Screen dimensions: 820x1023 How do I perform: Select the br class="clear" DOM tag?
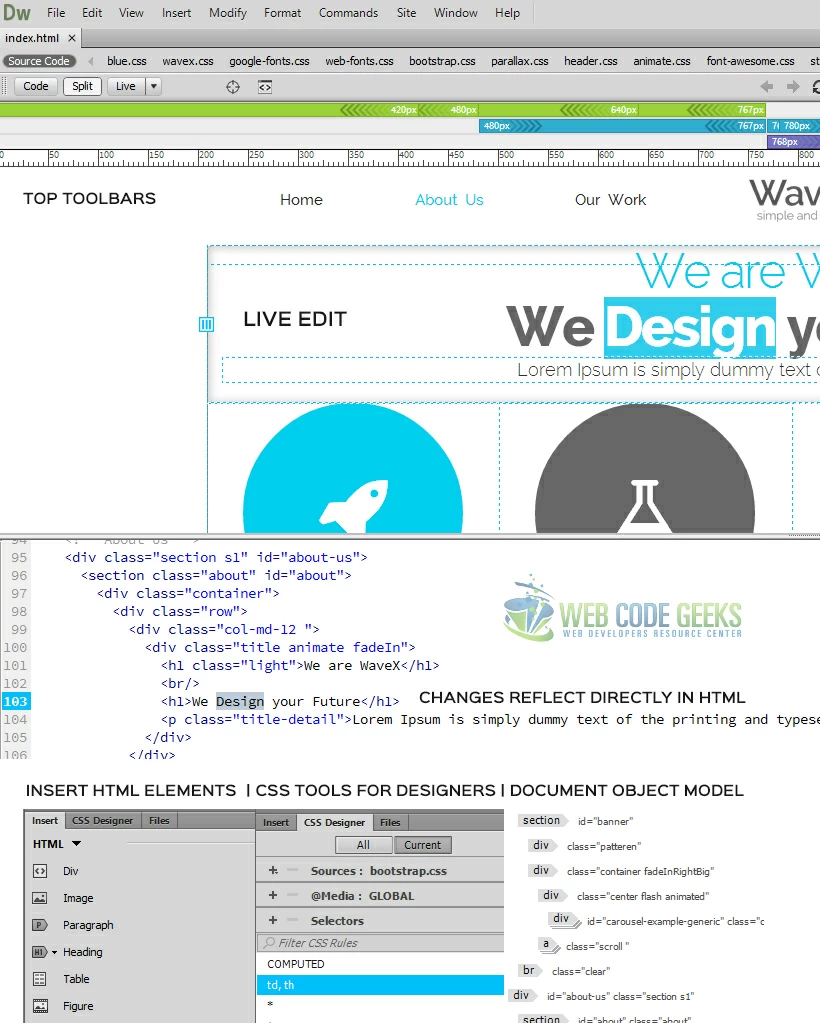[x=530, y=971]
